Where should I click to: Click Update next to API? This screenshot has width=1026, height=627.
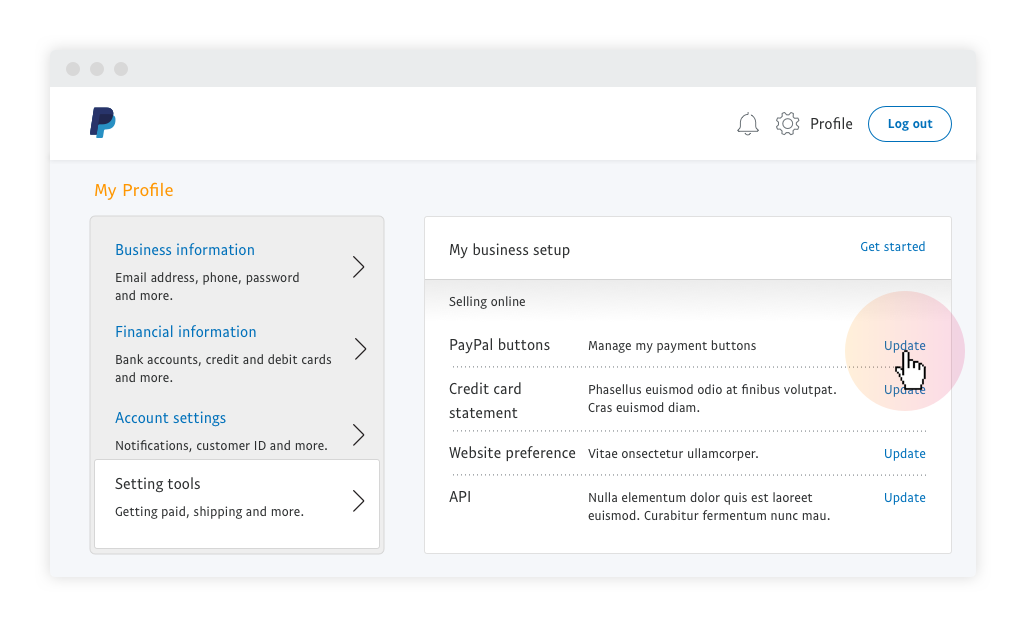click(x=904, y=498)
